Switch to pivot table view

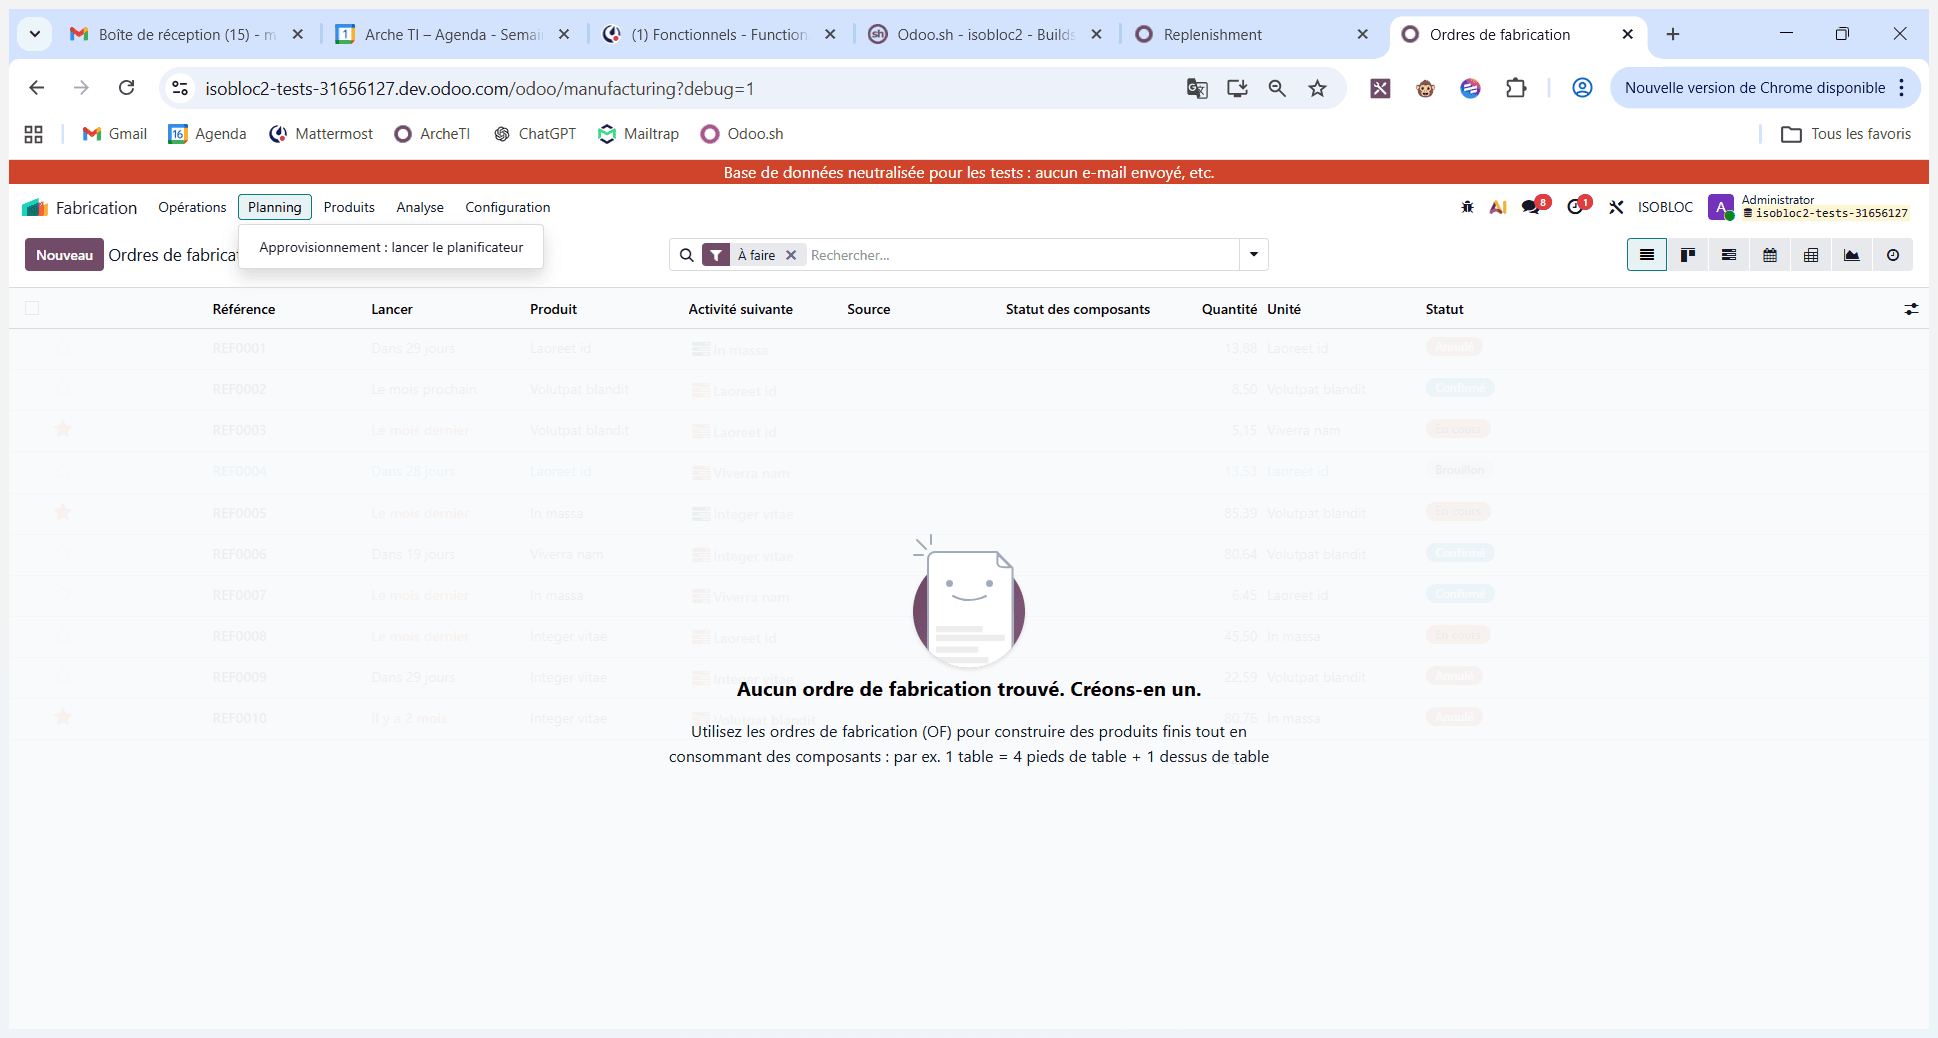pos(1811,255)
